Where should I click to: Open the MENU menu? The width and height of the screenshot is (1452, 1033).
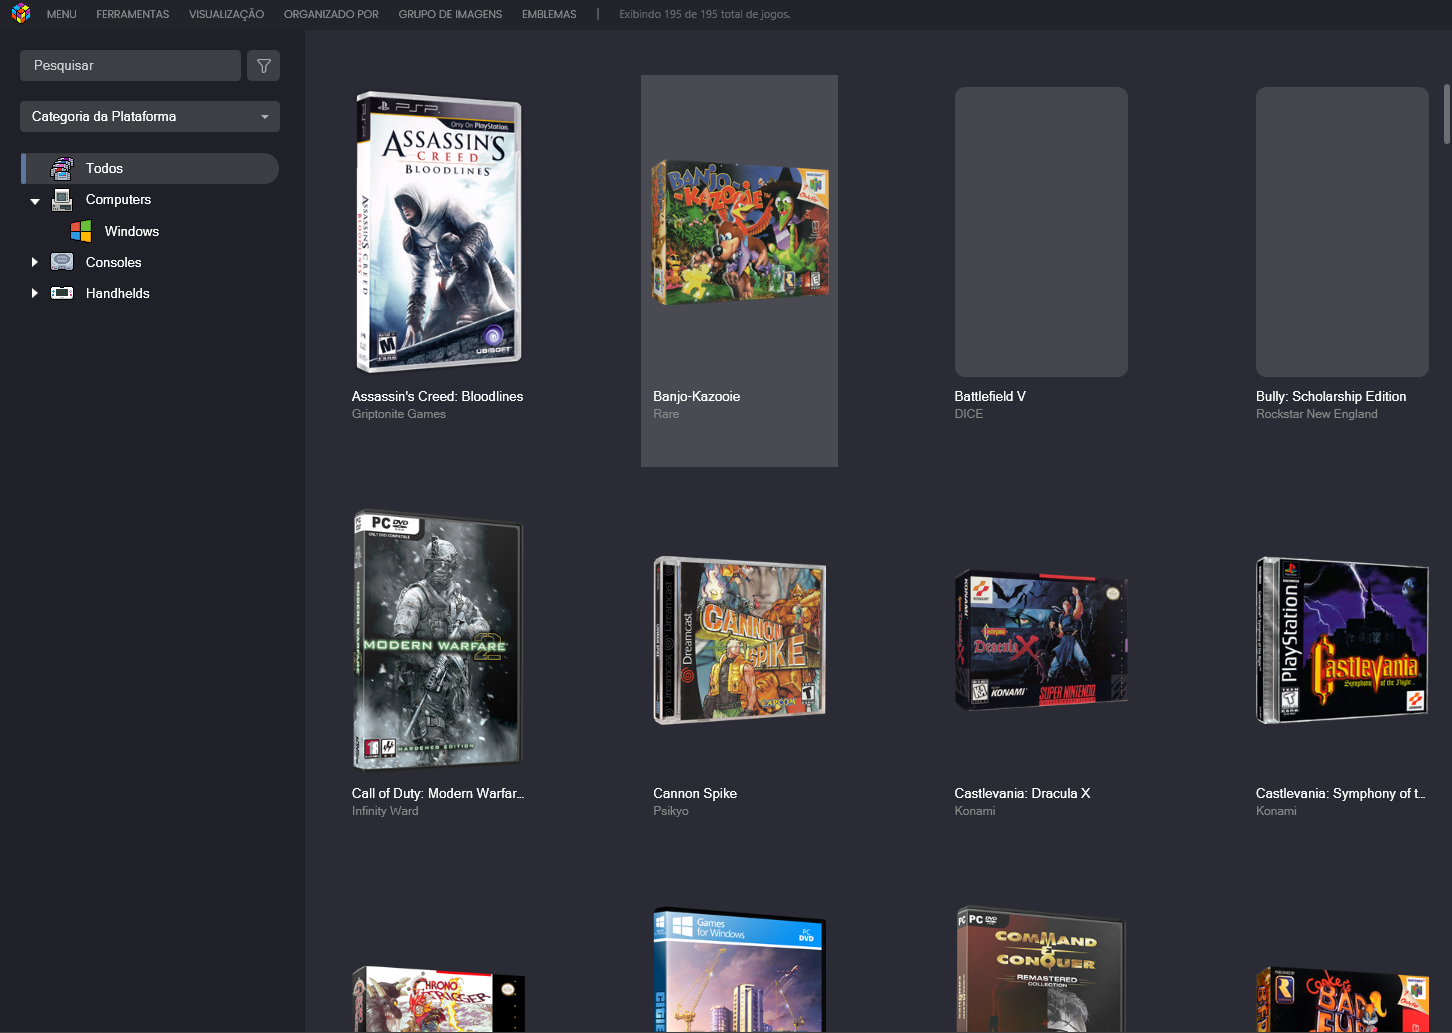62,14
